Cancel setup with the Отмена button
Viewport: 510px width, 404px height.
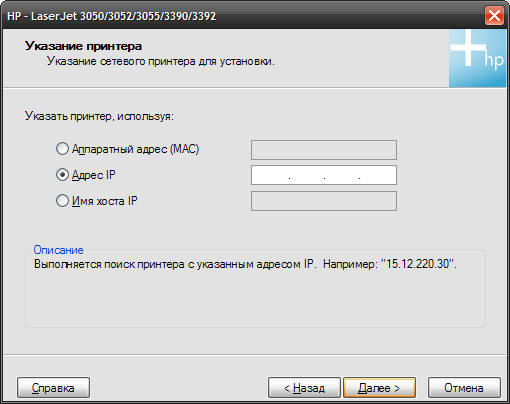[464, 388]
